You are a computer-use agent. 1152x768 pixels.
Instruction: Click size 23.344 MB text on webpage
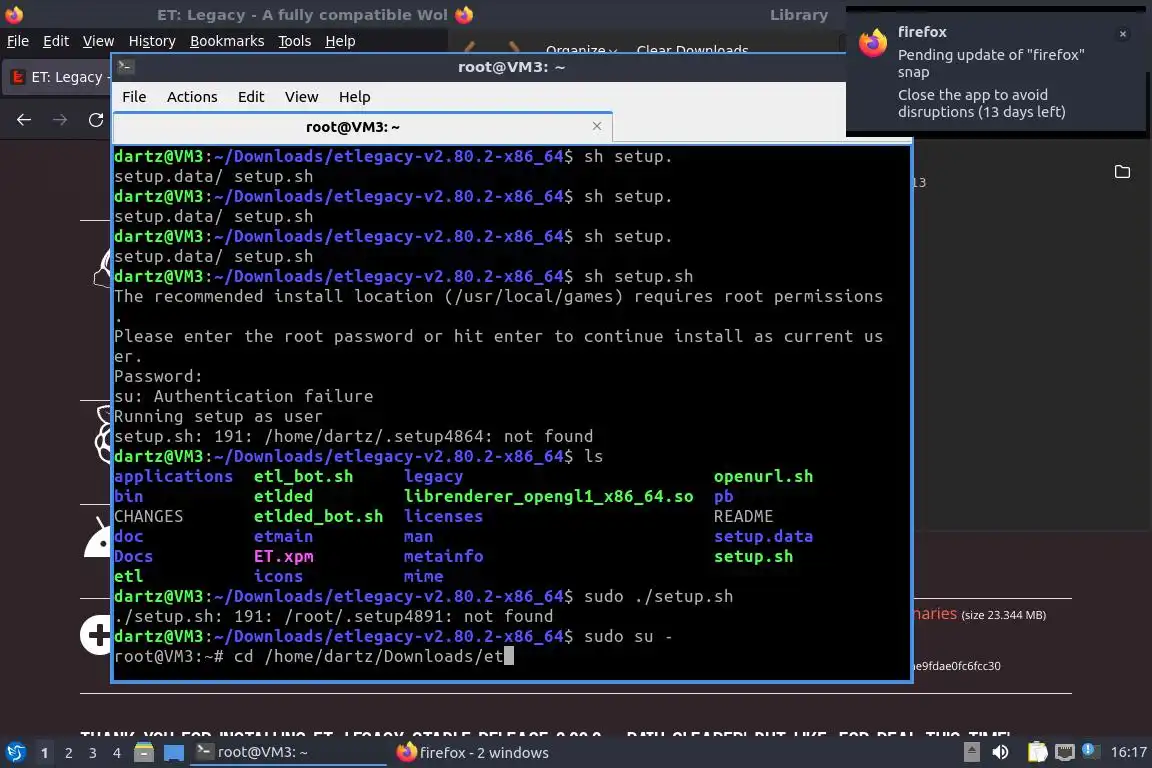pos(1004,615)
